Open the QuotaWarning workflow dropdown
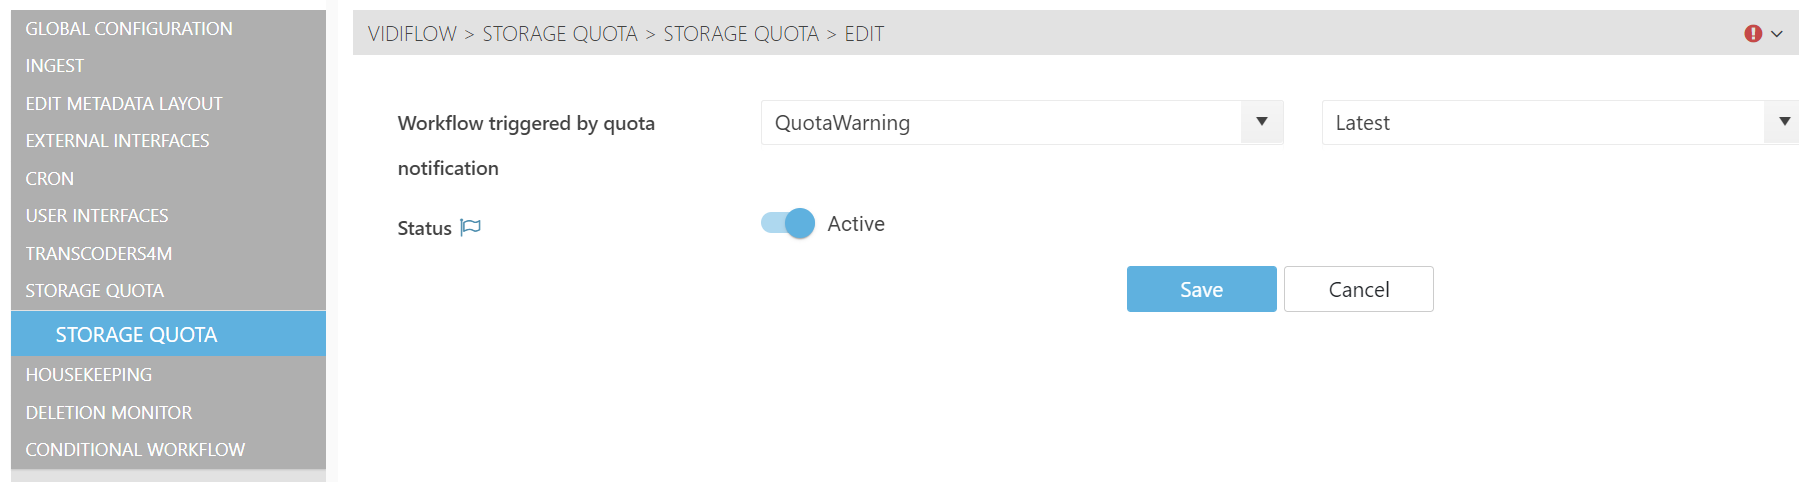 coord(1262,122)
